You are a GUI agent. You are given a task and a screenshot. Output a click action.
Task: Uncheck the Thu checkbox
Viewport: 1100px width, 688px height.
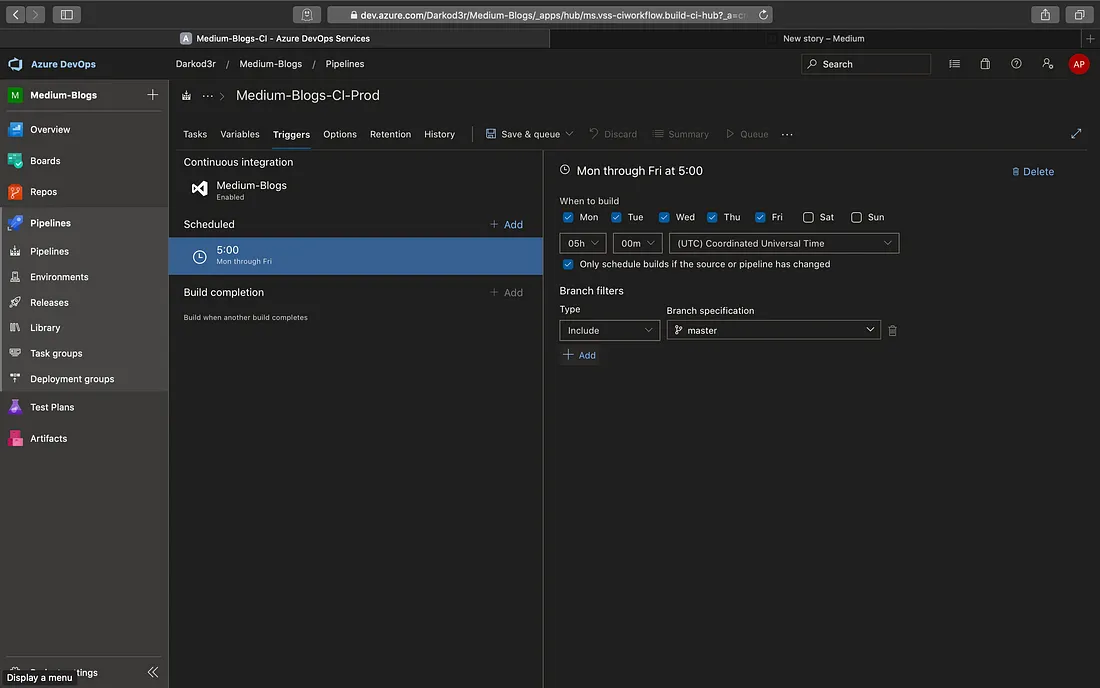712,217
